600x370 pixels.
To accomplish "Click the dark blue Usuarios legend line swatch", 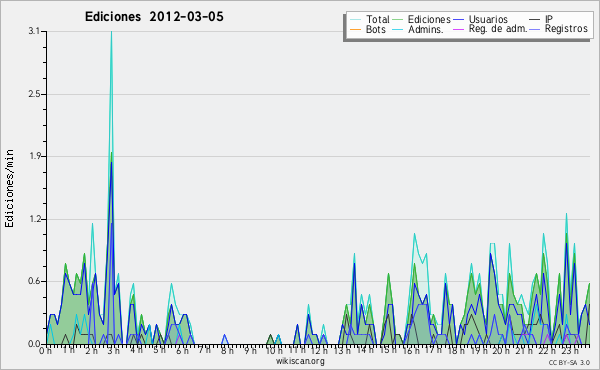I will [458, 20].
